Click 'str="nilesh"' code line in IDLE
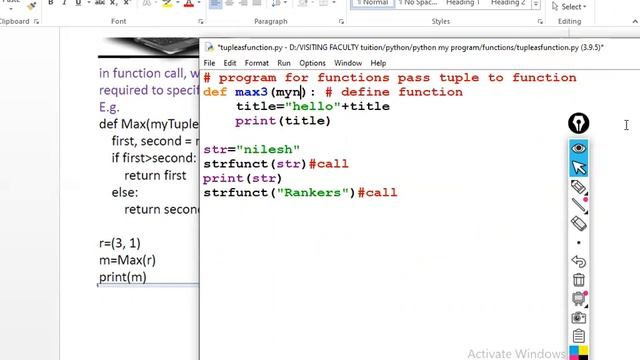The image size is (640, 360). [251, 149]
